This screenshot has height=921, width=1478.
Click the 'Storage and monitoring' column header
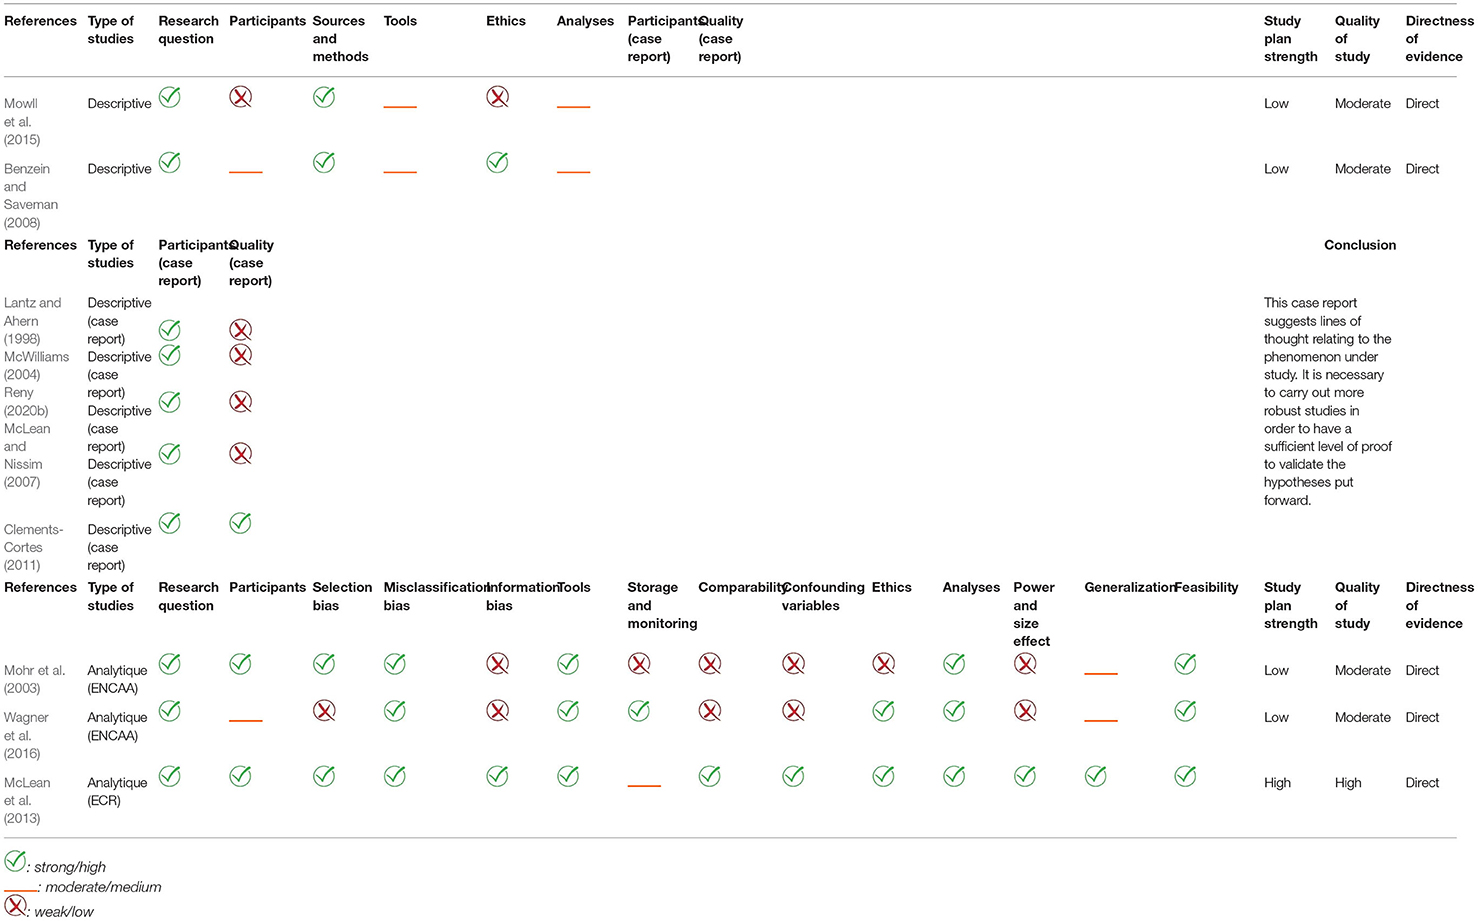(x=662, y=605)
